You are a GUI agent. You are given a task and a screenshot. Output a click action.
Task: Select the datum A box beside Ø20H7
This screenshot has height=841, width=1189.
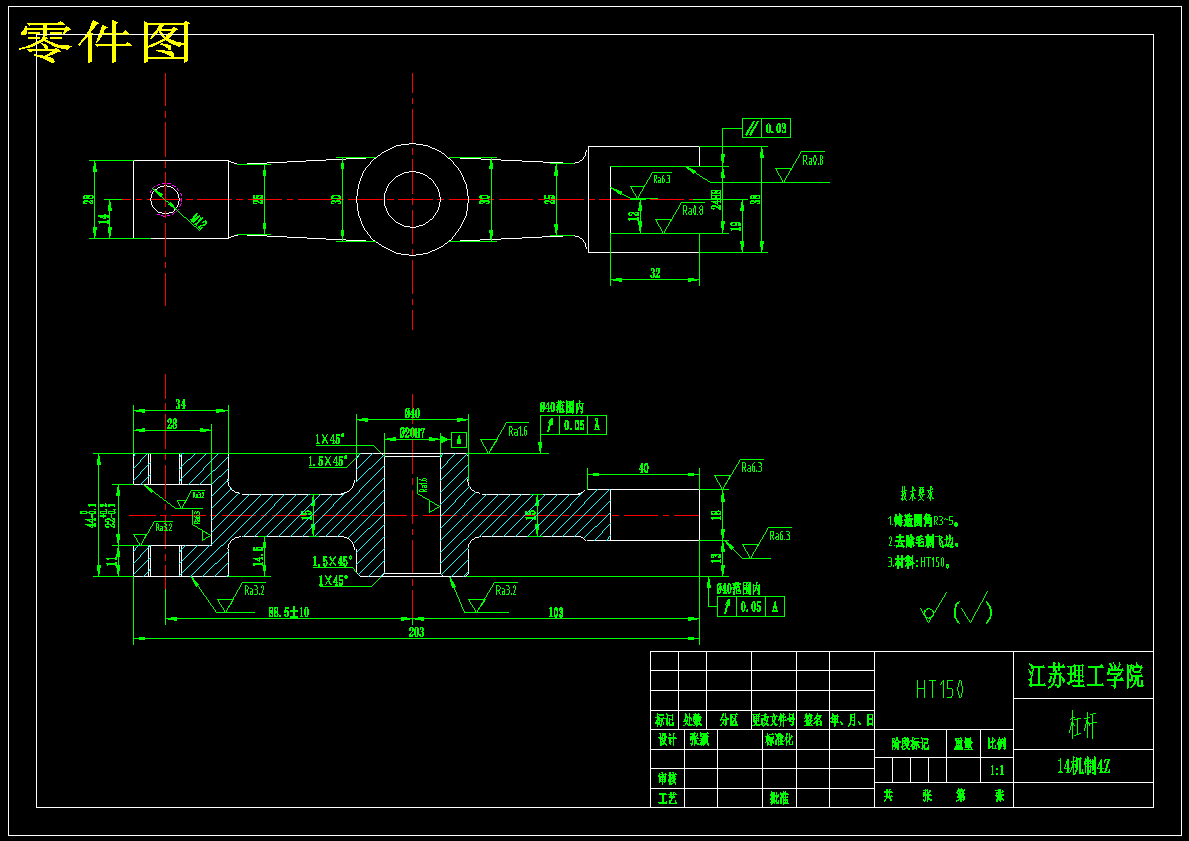[458, 440]
